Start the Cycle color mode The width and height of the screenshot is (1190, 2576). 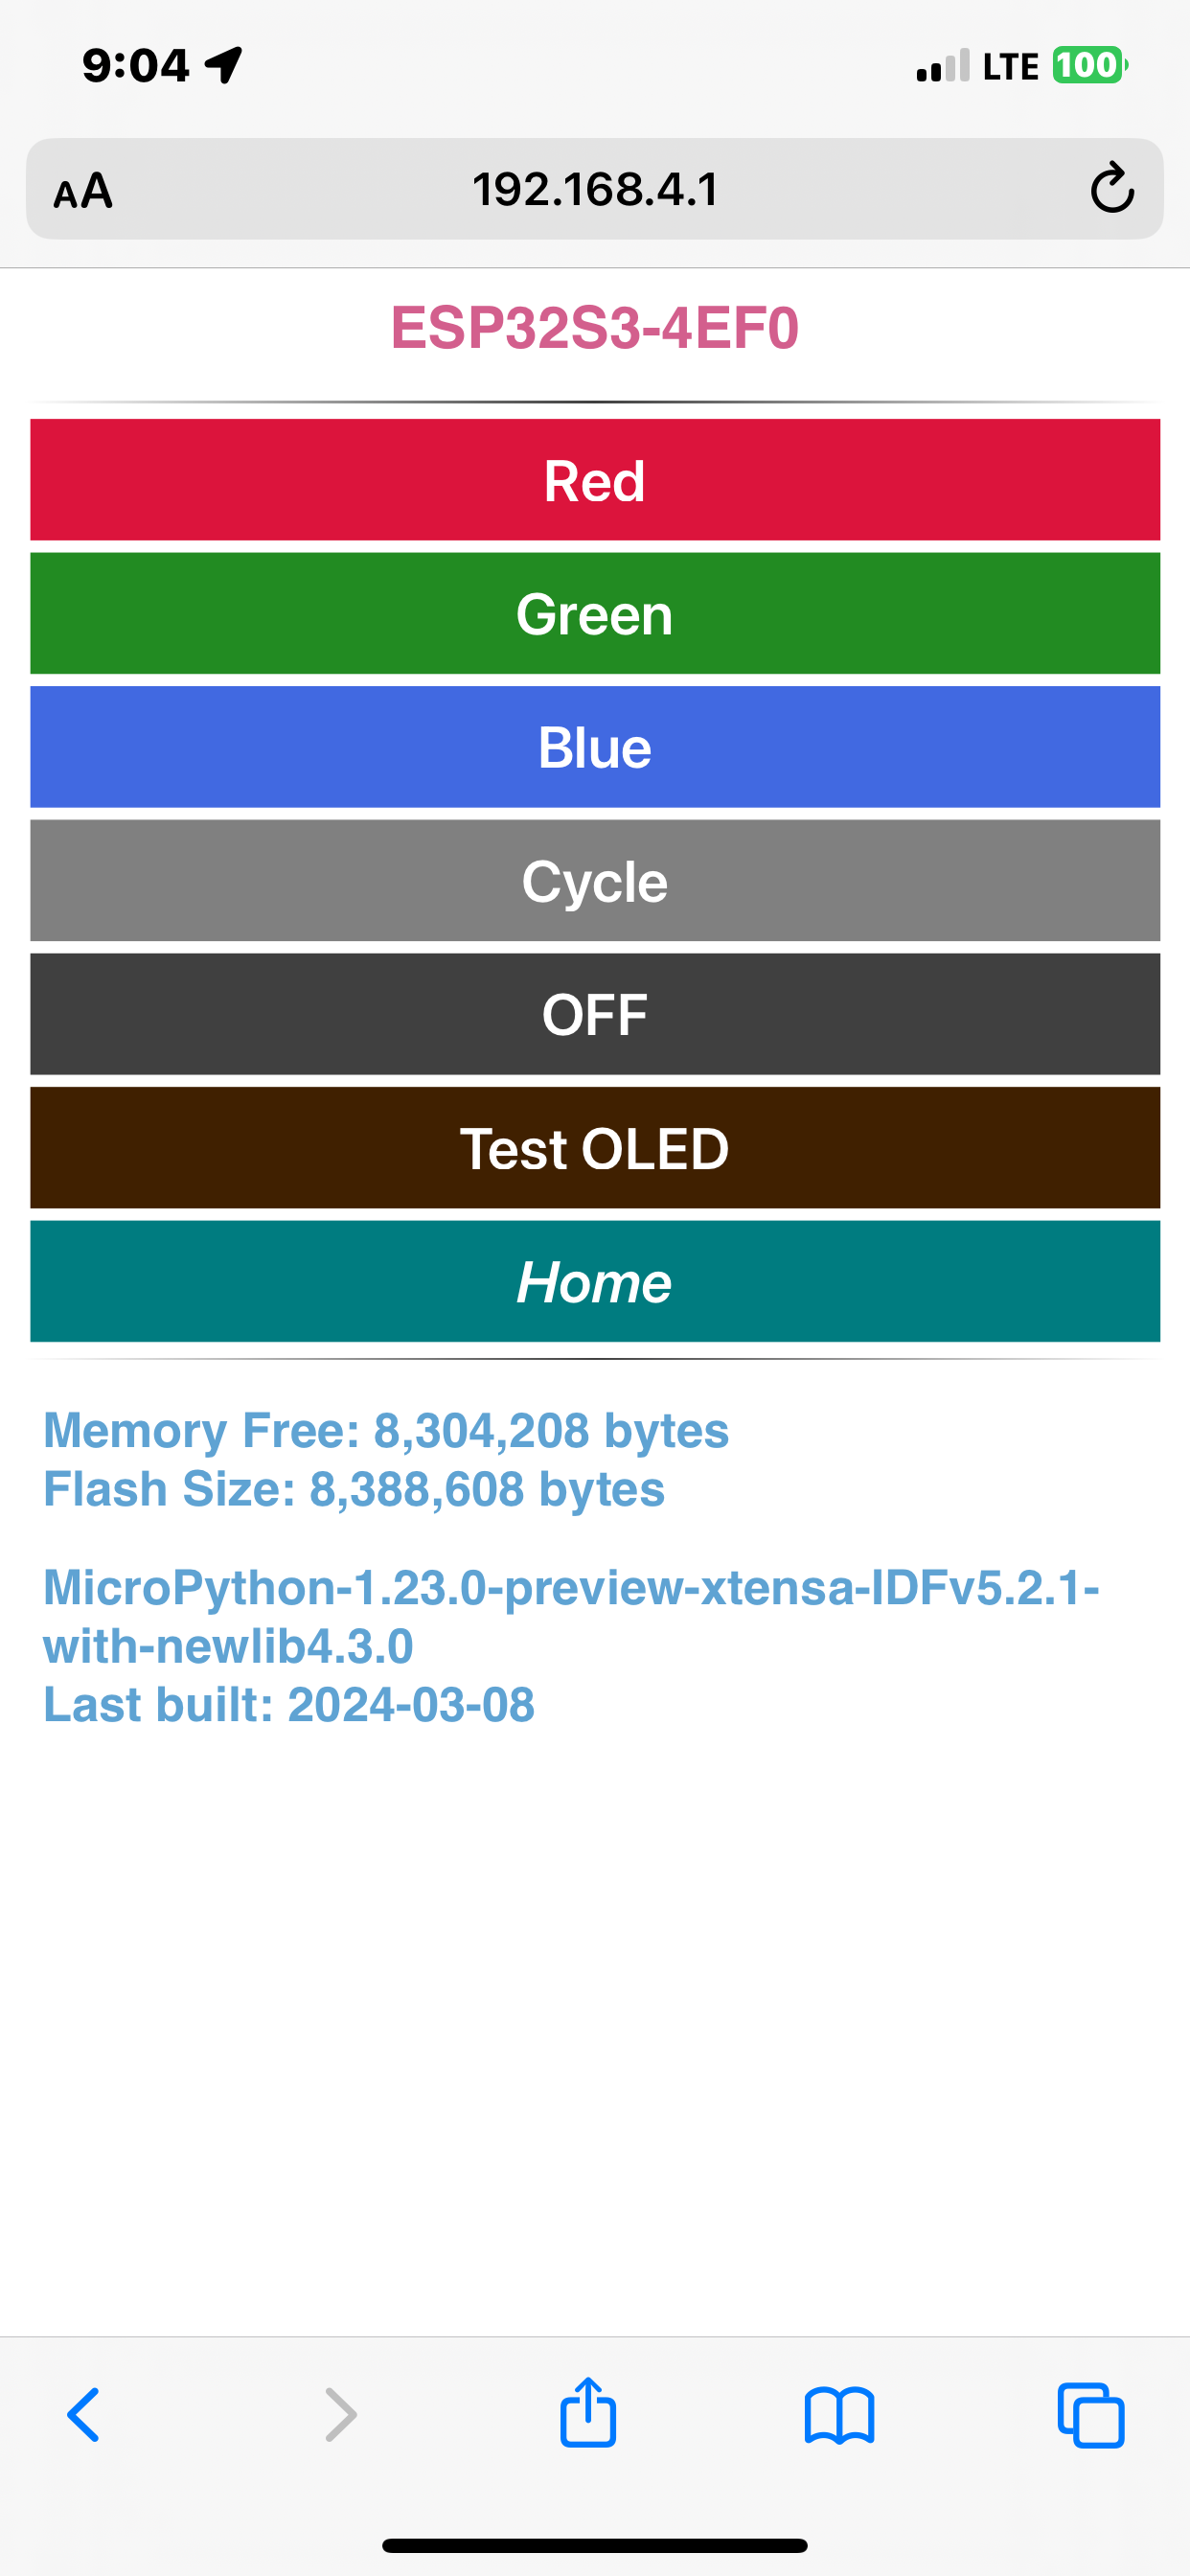tap(595, 881)
